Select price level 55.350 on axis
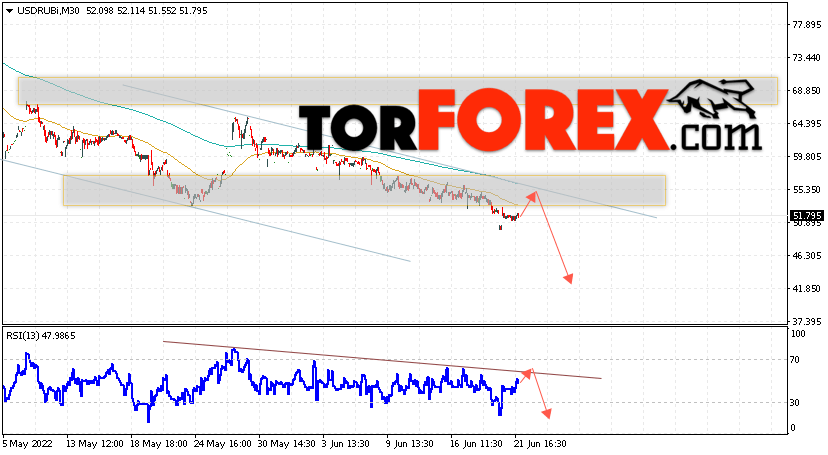 click(806, 189)
